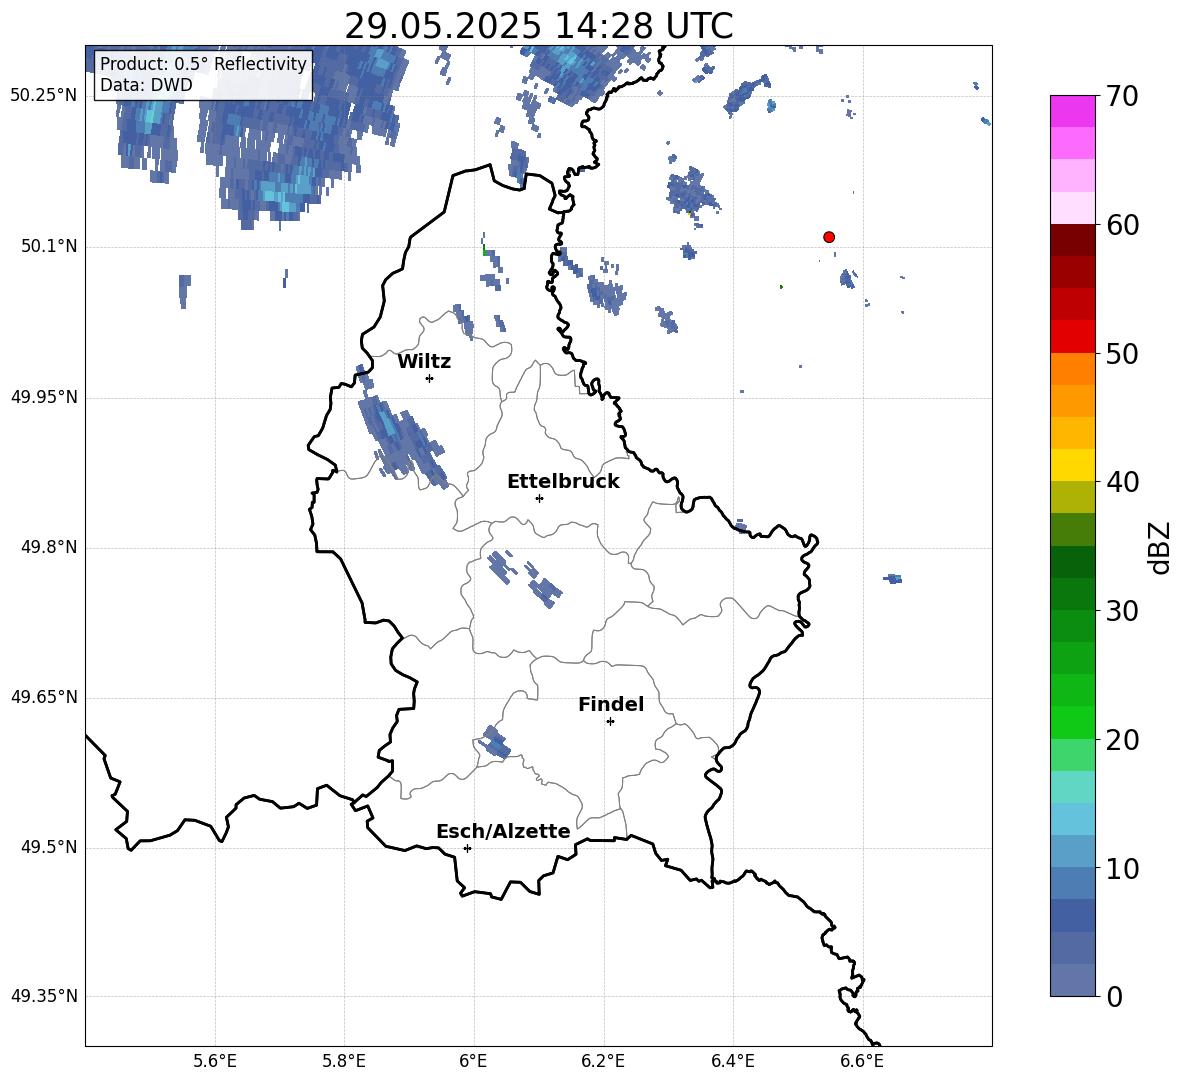Click the colorbar tick label "30"
Screen dimensions: 1184x1081
coord(1123,611)
